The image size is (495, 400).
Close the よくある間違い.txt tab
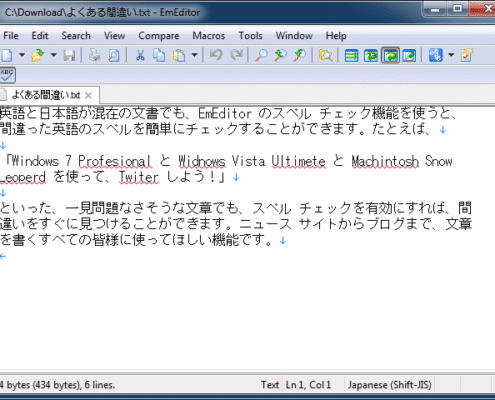click(x=88, y=96)
